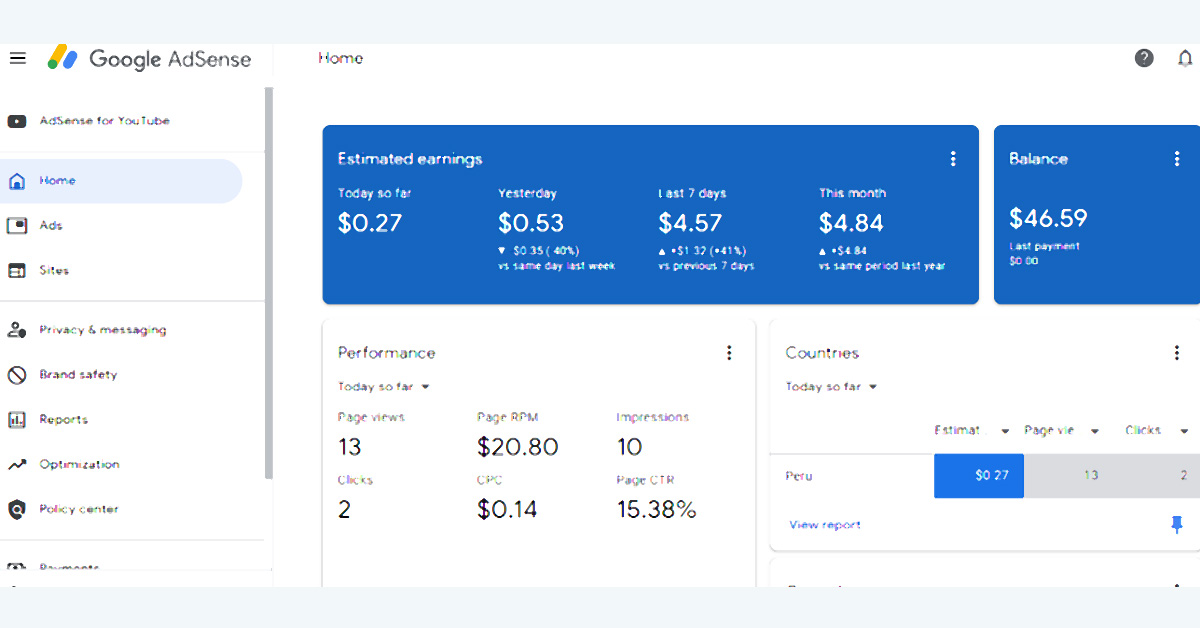The height and width of the screenshot is (628, 1200).
Task: Open Balance card three-dot menu
Action: click(x=1177, y=159)
